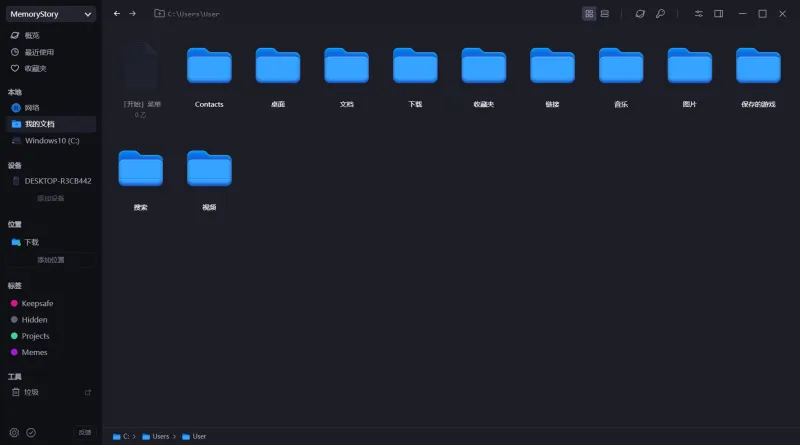Open settings gear at sidebar bottom
This screenshot has height=445, width=800.
(x=14, y=432)
